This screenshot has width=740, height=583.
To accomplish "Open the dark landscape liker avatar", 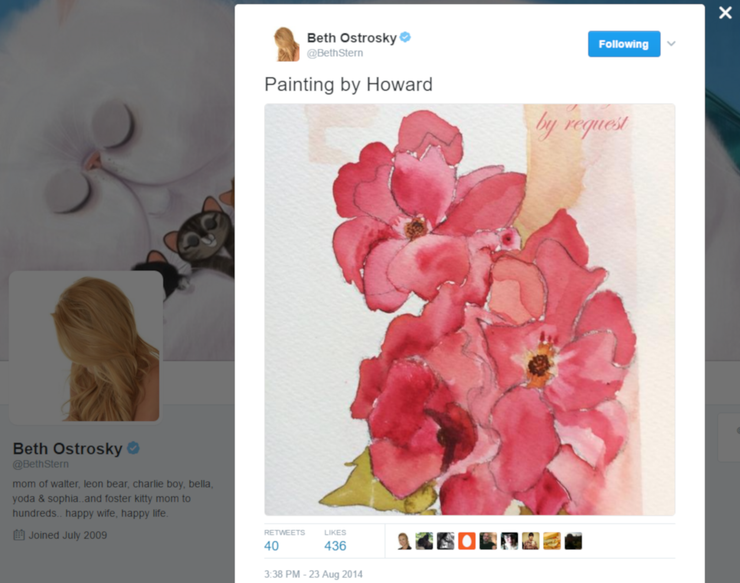I will [x=573, y=541].
